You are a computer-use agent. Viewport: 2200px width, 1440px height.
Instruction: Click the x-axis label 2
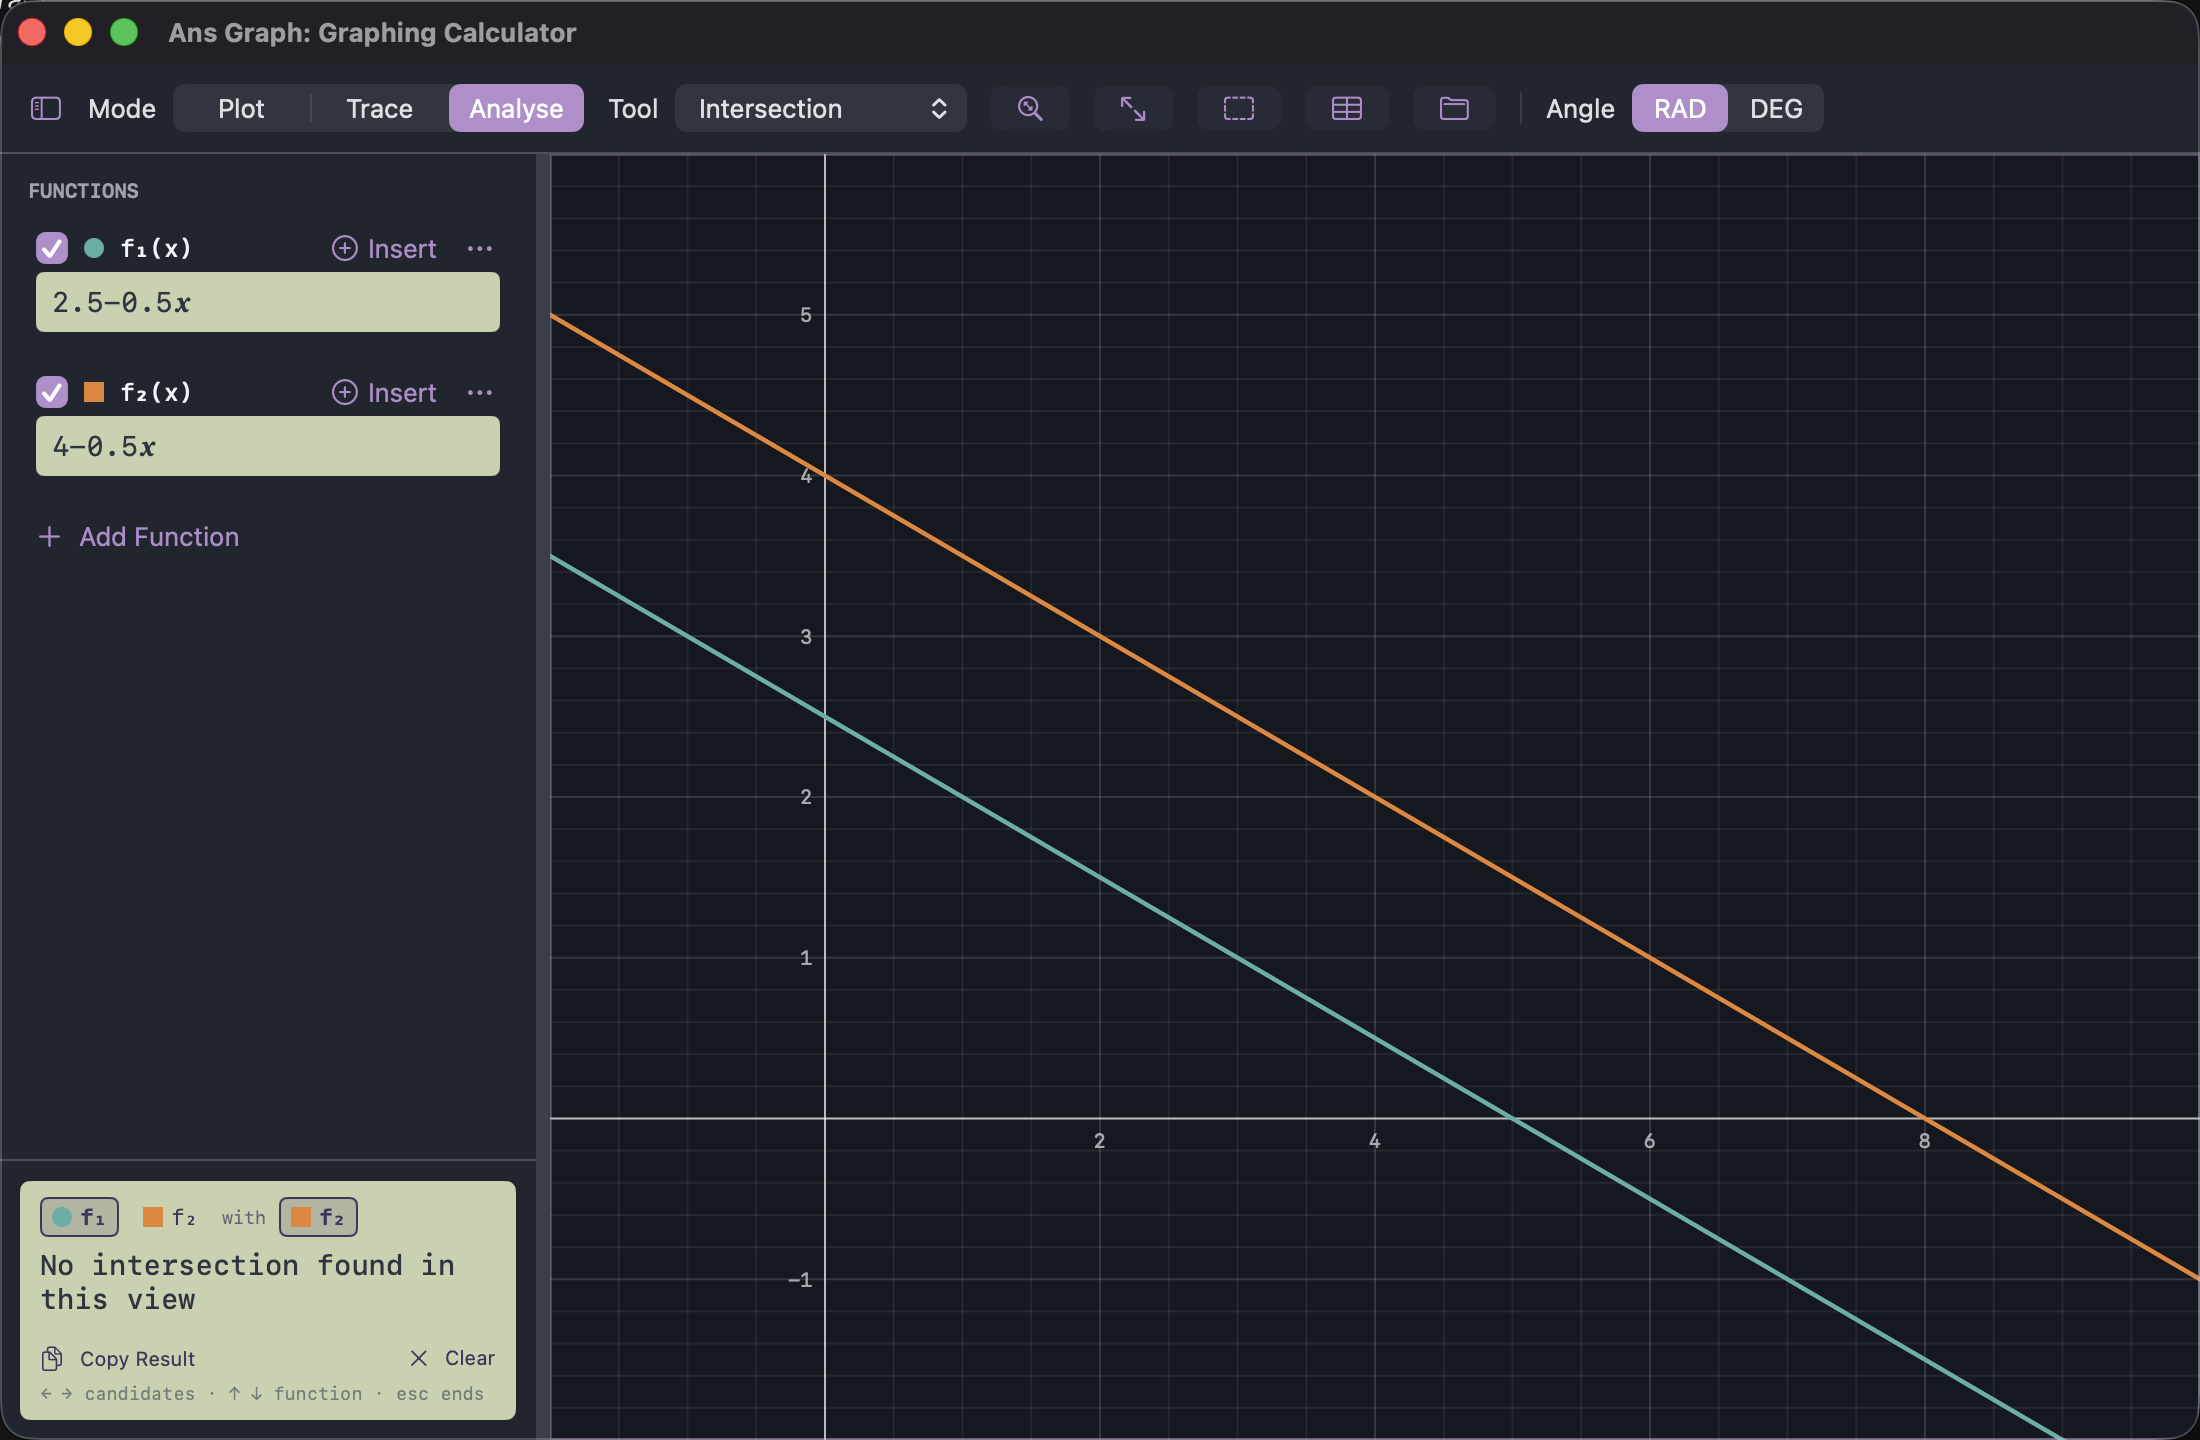(1099, 1141)
